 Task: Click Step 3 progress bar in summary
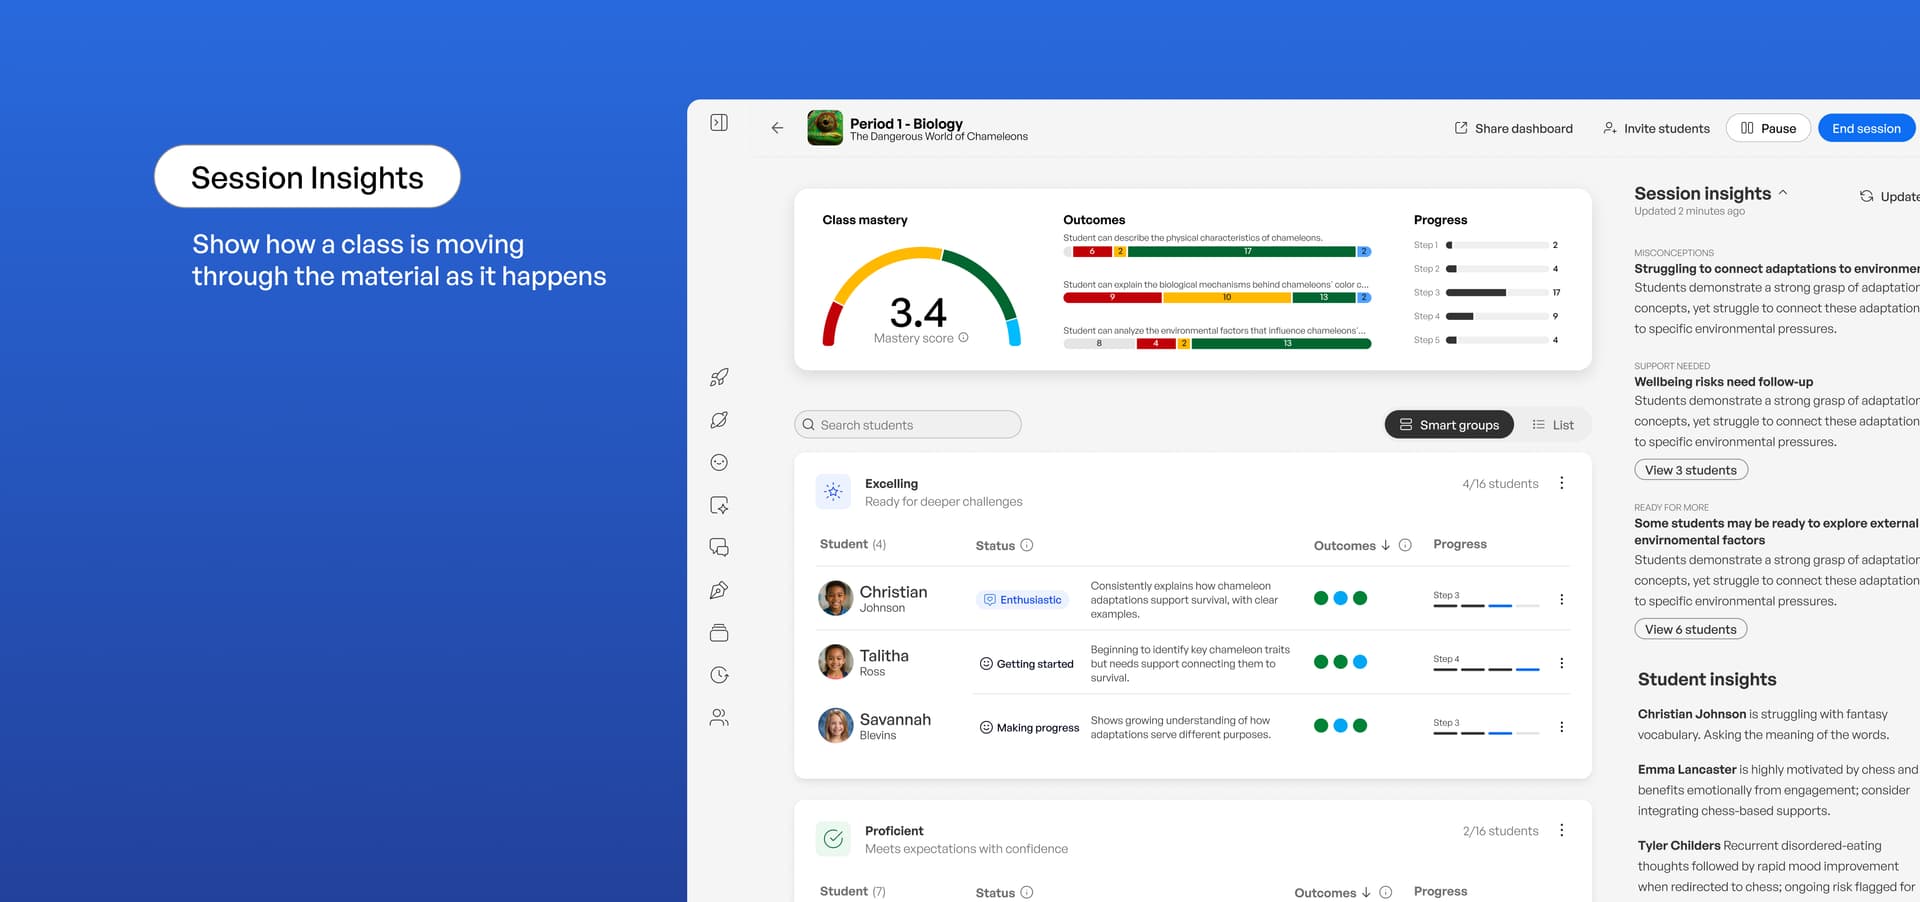click(x=1497, y=293)
